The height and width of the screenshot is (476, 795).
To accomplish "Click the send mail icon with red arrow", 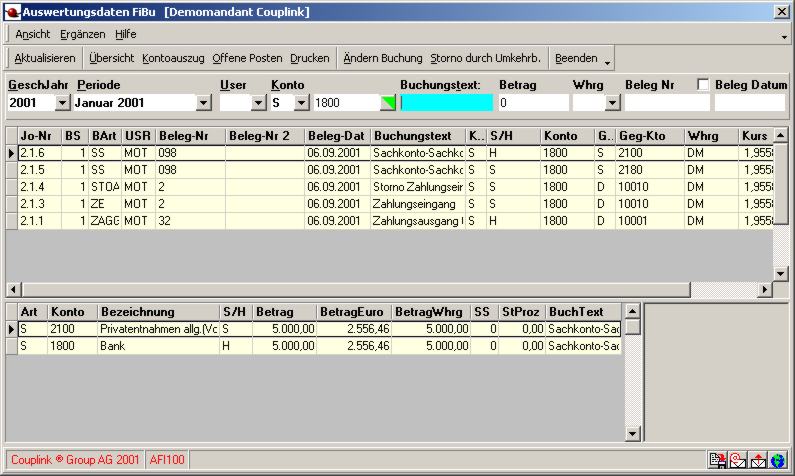I will [x=757, y=461].
